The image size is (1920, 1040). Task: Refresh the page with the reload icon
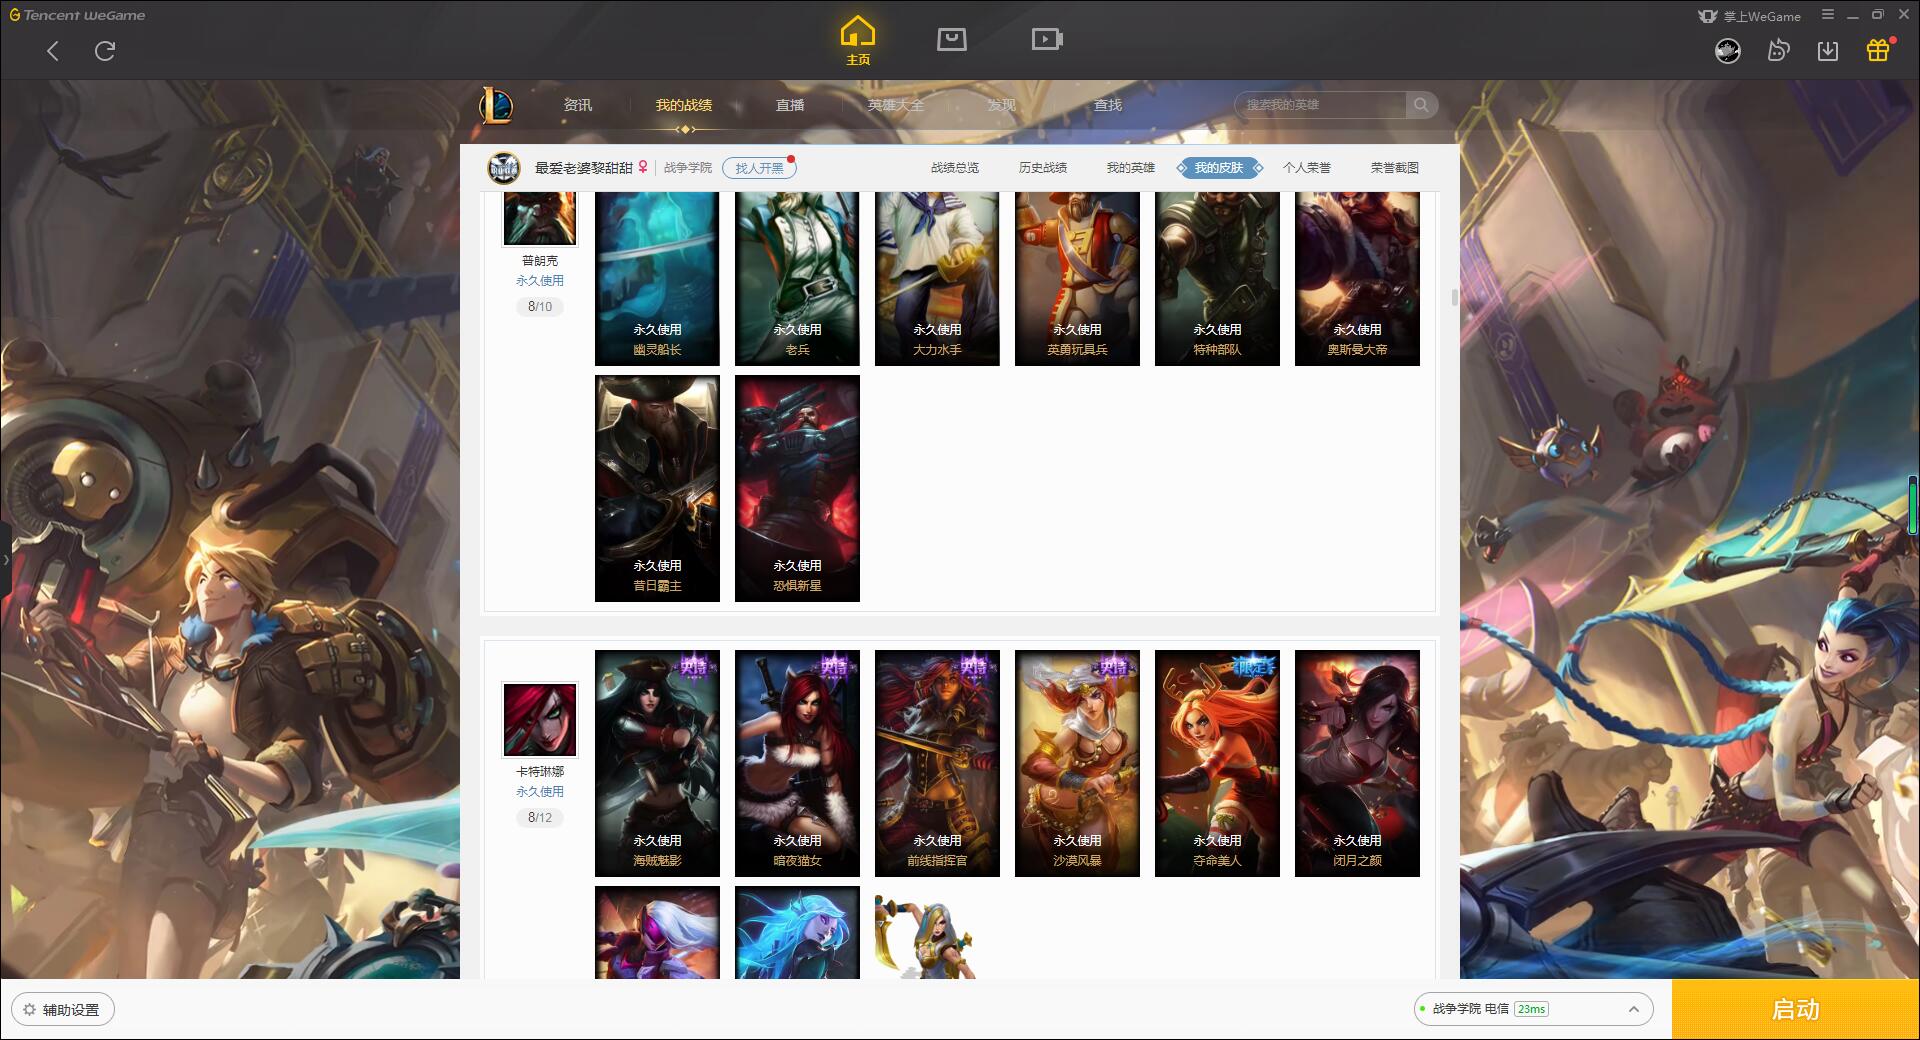[x=105, y=51]
